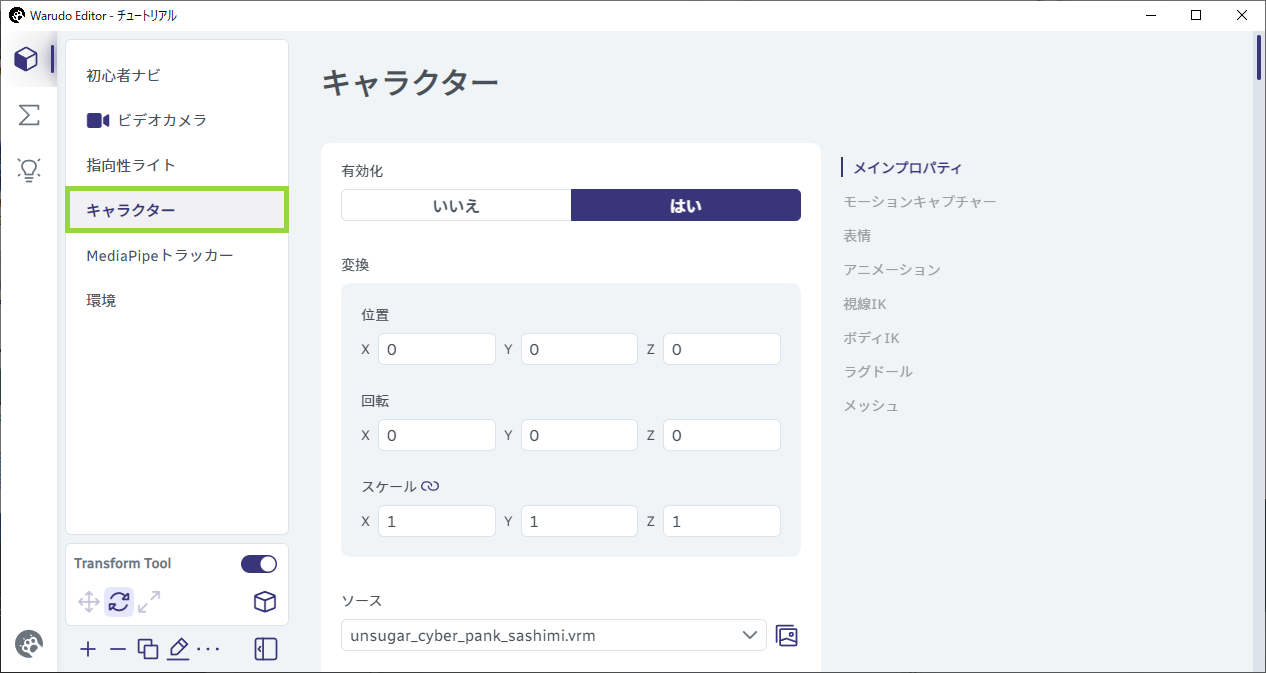
Task: Open the Blueprints sigma tab
Action: click(x=29, y=115)
